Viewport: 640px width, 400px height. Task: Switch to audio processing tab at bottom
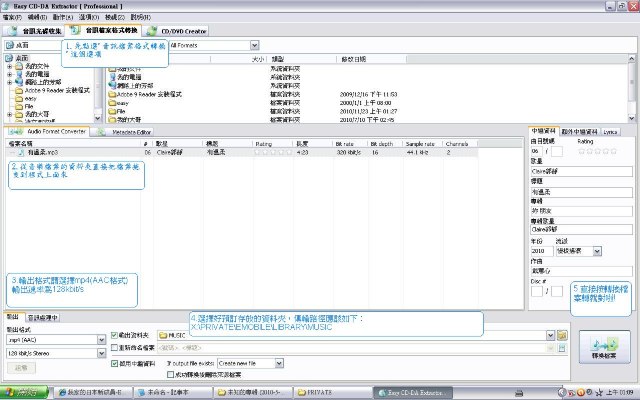coord(43,318)
